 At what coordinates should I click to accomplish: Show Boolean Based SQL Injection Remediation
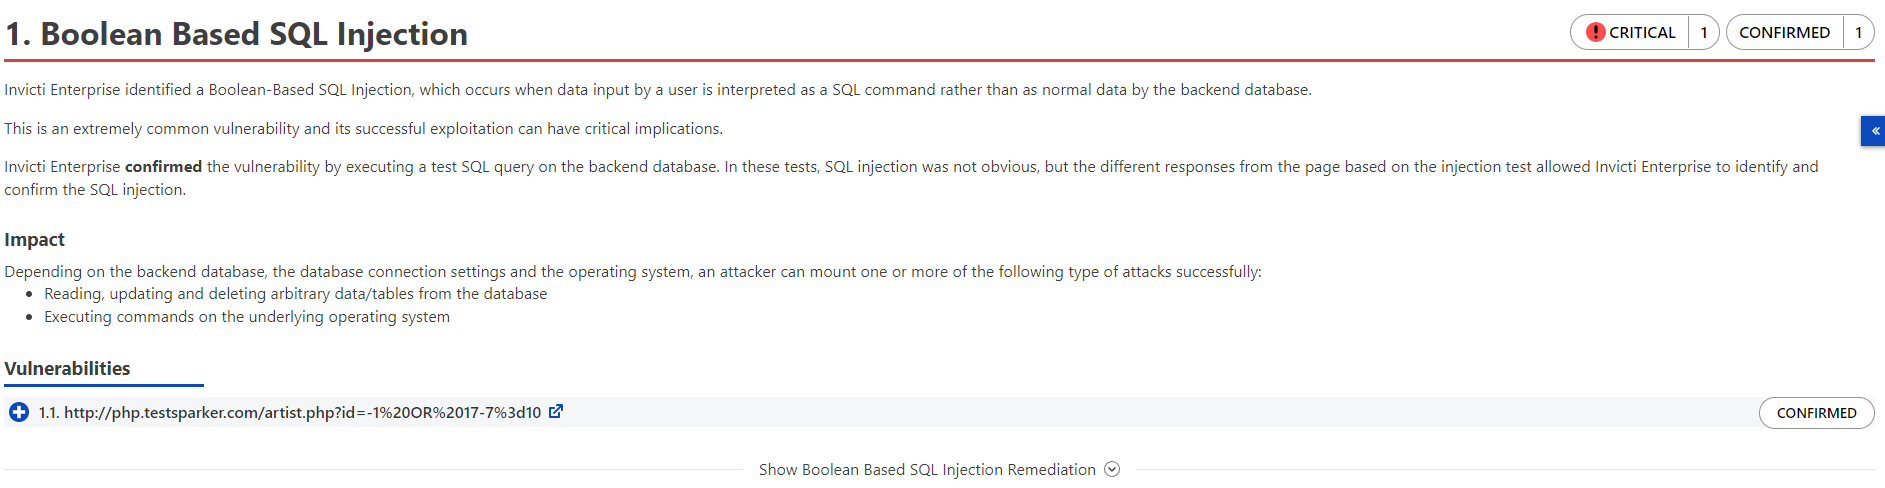[x=926, y=469]
